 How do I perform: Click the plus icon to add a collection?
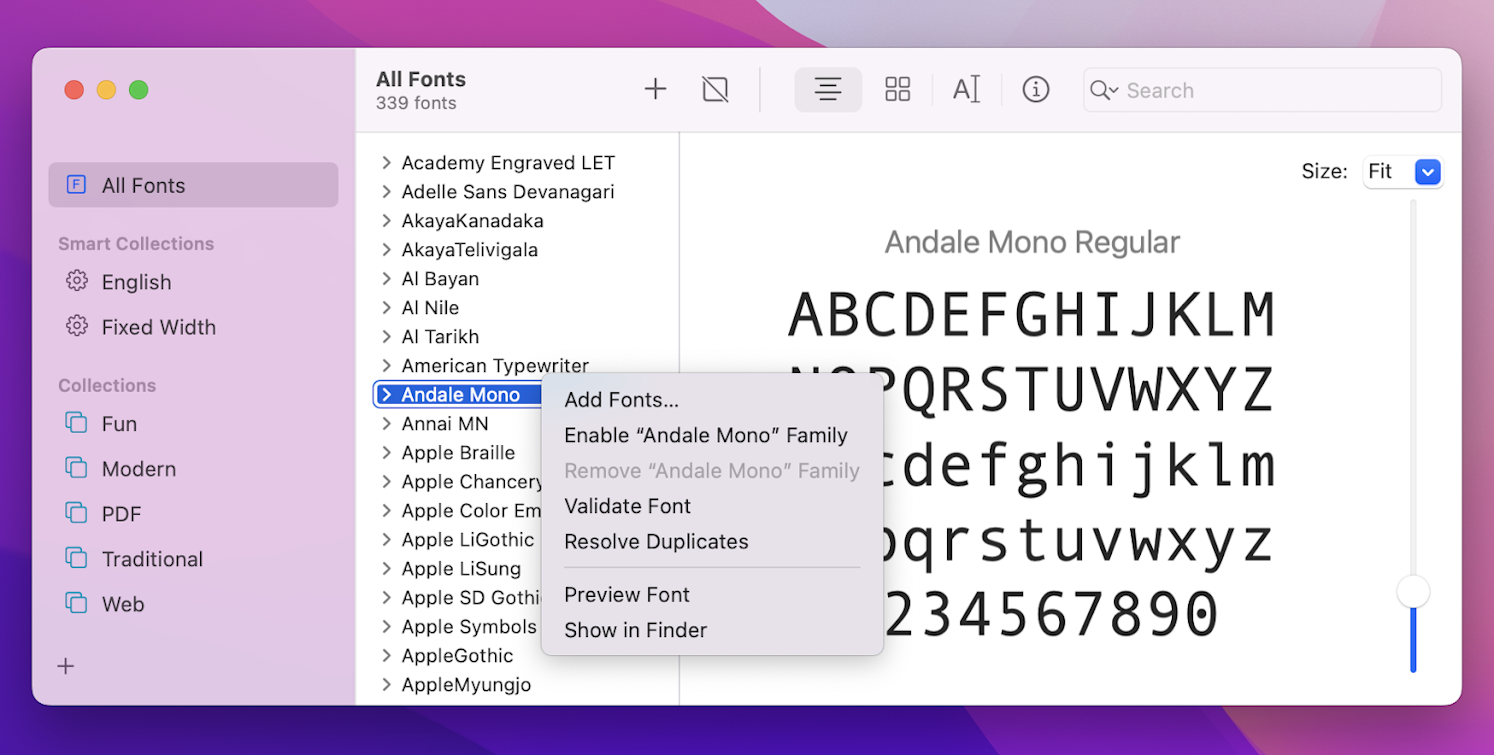(x=65, y=666)
